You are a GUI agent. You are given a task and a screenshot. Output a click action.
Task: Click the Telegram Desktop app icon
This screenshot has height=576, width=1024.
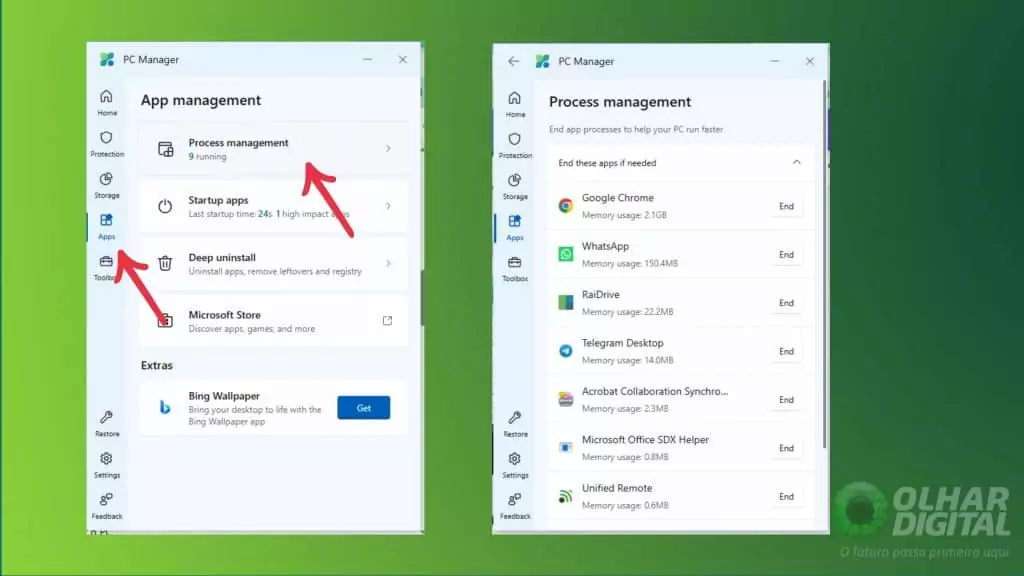(566, 351)
